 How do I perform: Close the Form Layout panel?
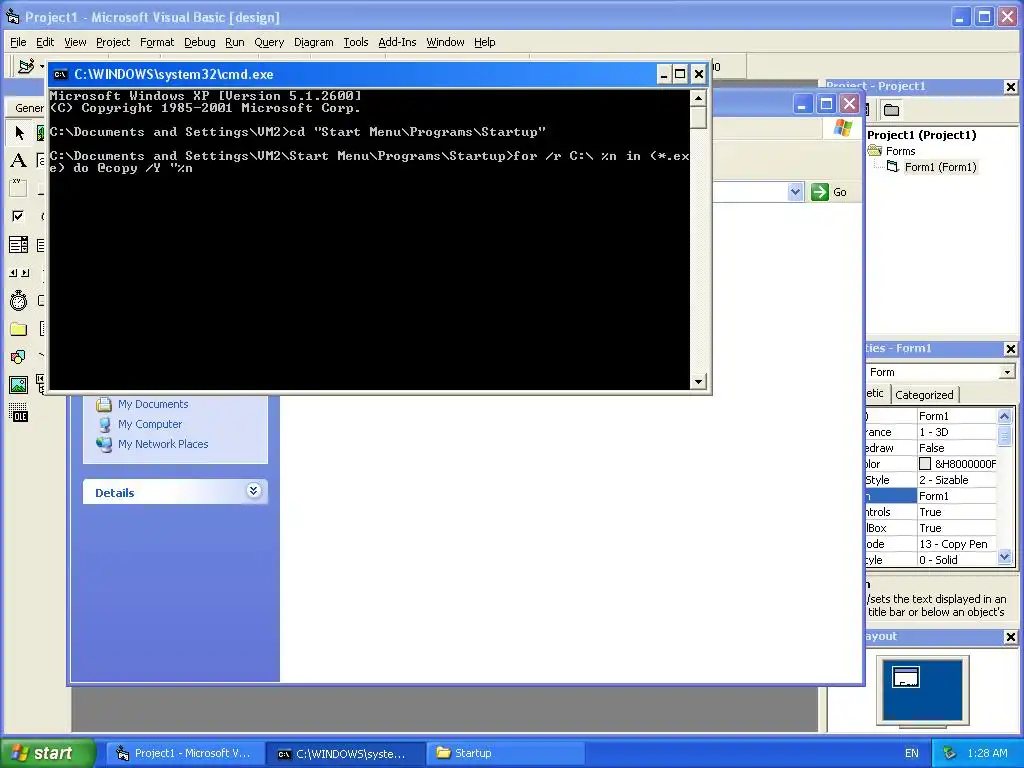coord(1010,637)
